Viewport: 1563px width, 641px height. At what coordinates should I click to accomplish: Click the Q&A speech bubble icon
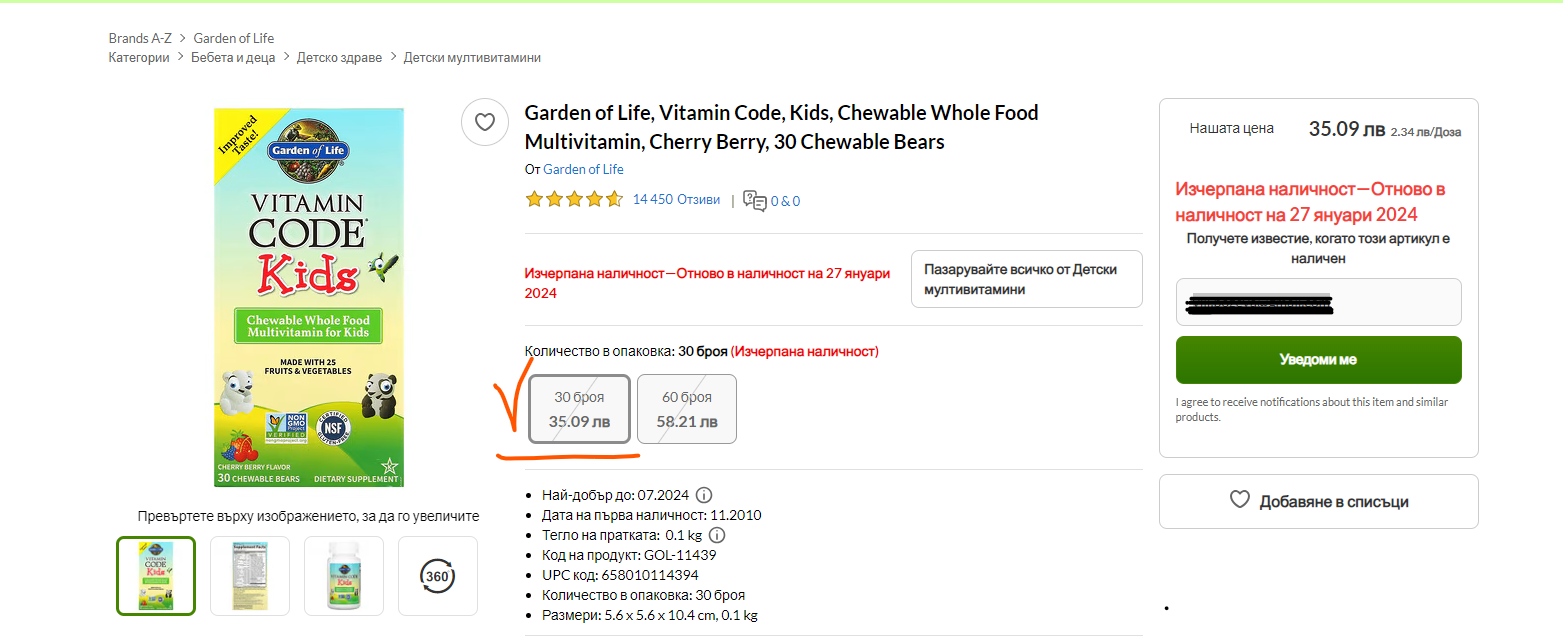tap(755, 200)
